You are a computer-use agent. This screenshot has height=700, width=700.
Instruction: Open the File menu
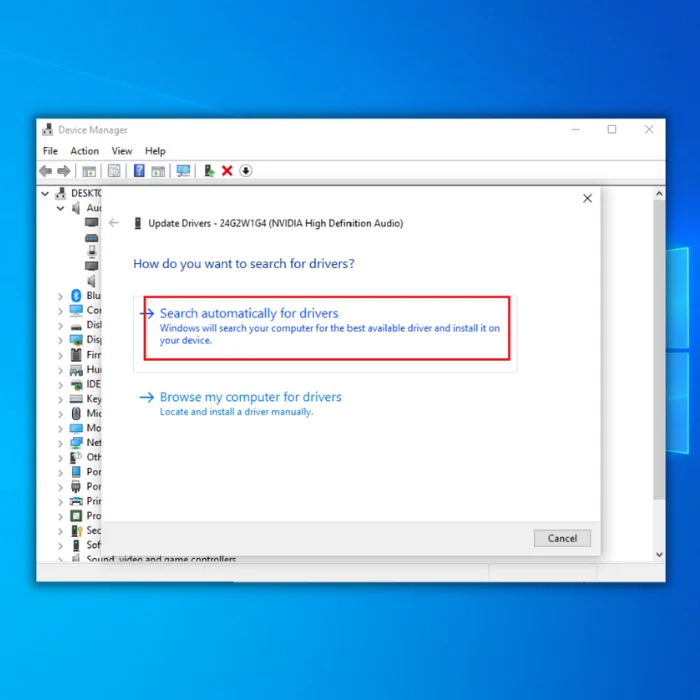[50, 151]
